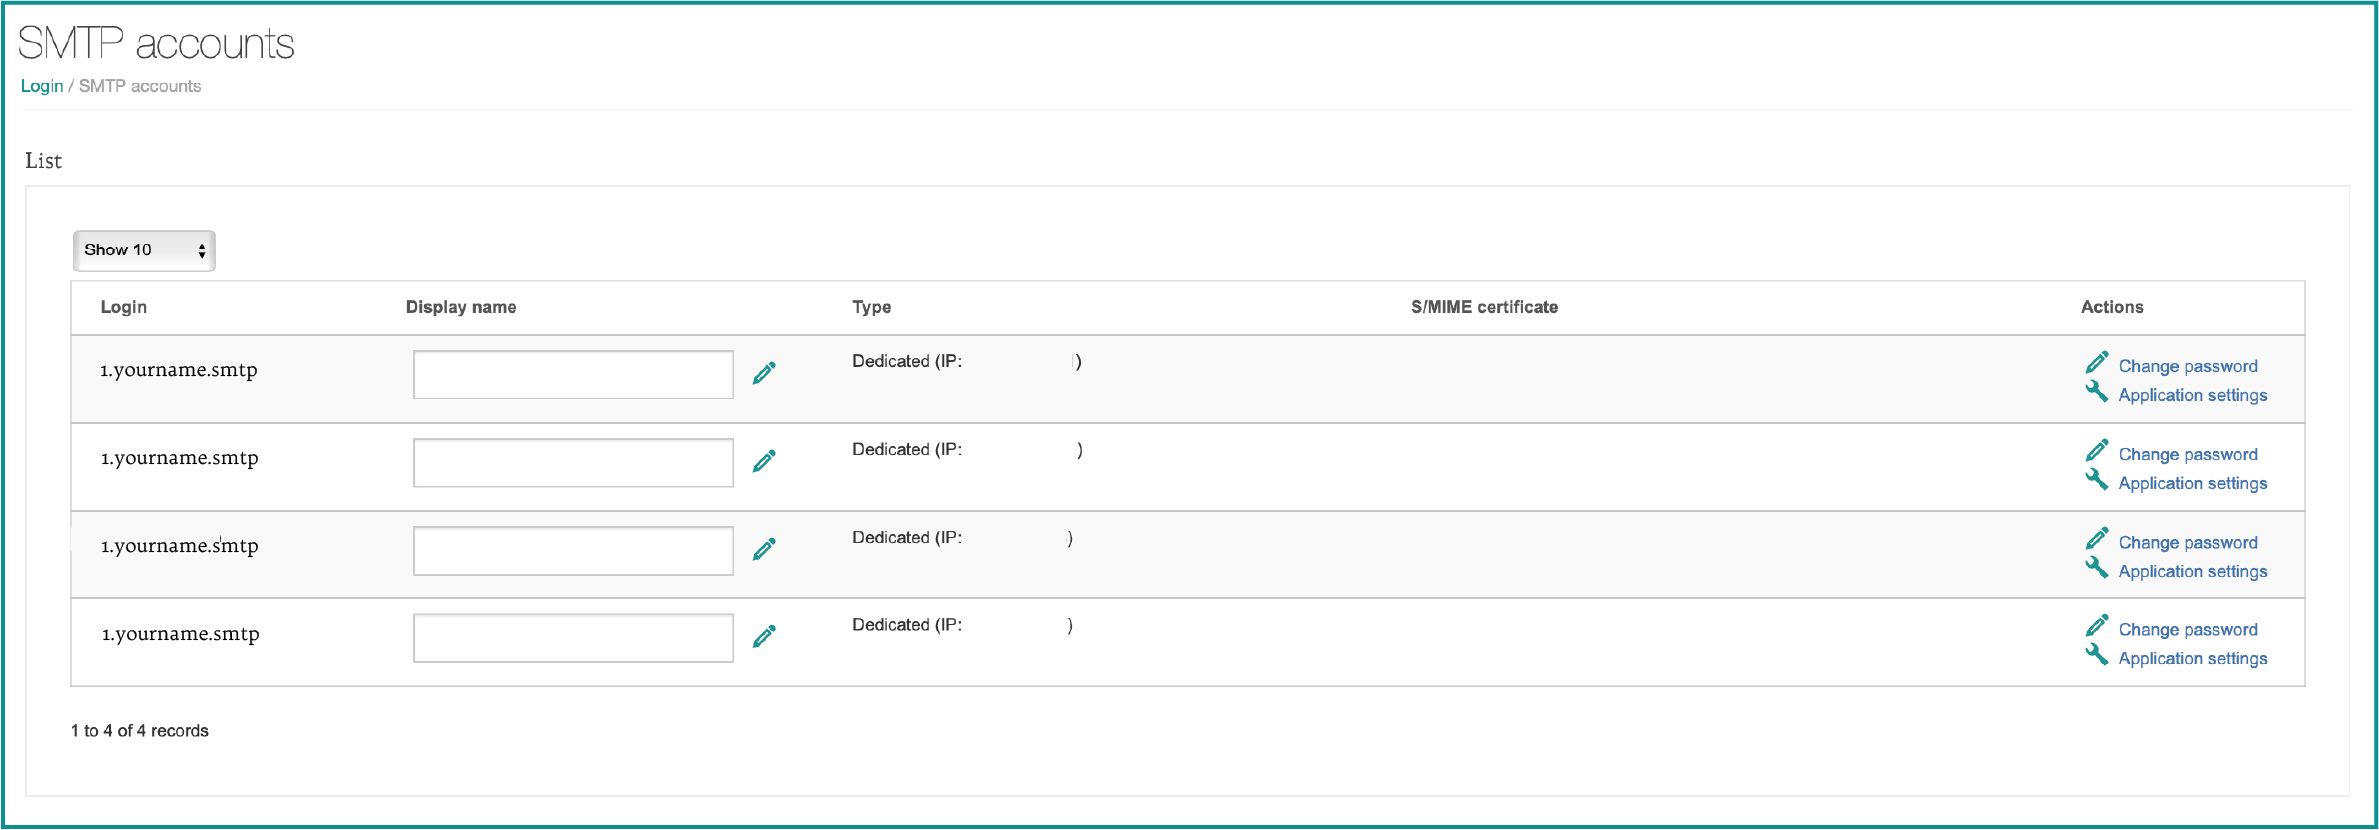This screenshot has height=830, width=2379.
Task: Click the wrench icon in the first row
Action: [x=2096, y=392]
